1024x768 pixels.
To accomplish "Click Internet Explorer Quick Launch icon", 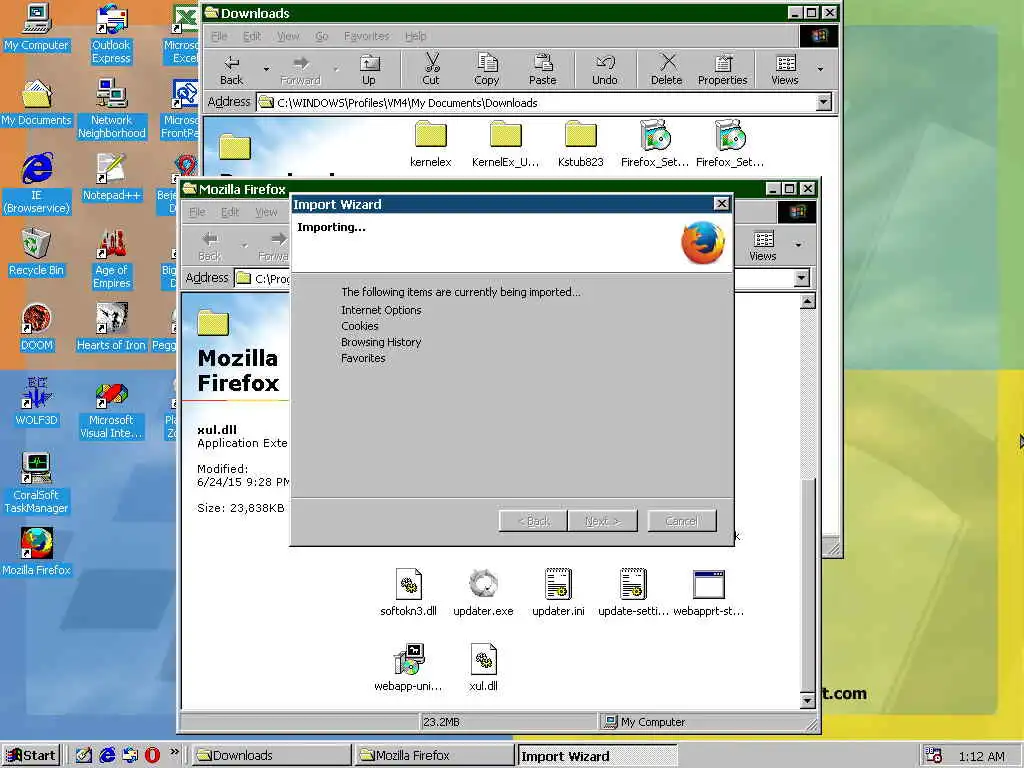I will click(x=107, y=756).
